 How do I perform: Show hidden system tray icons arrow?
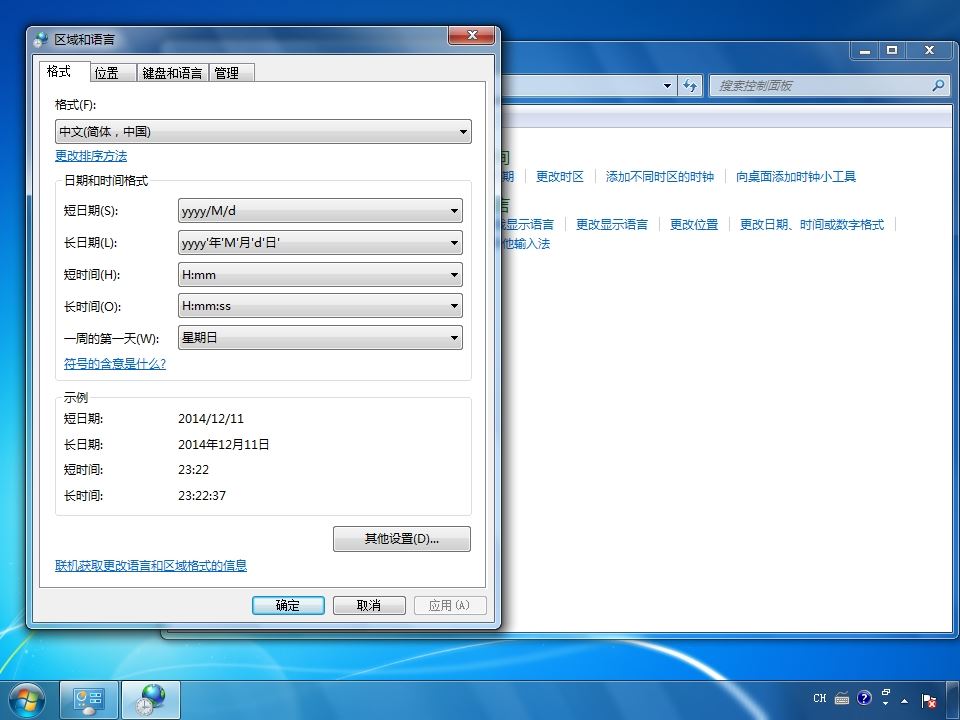point(904,701)
